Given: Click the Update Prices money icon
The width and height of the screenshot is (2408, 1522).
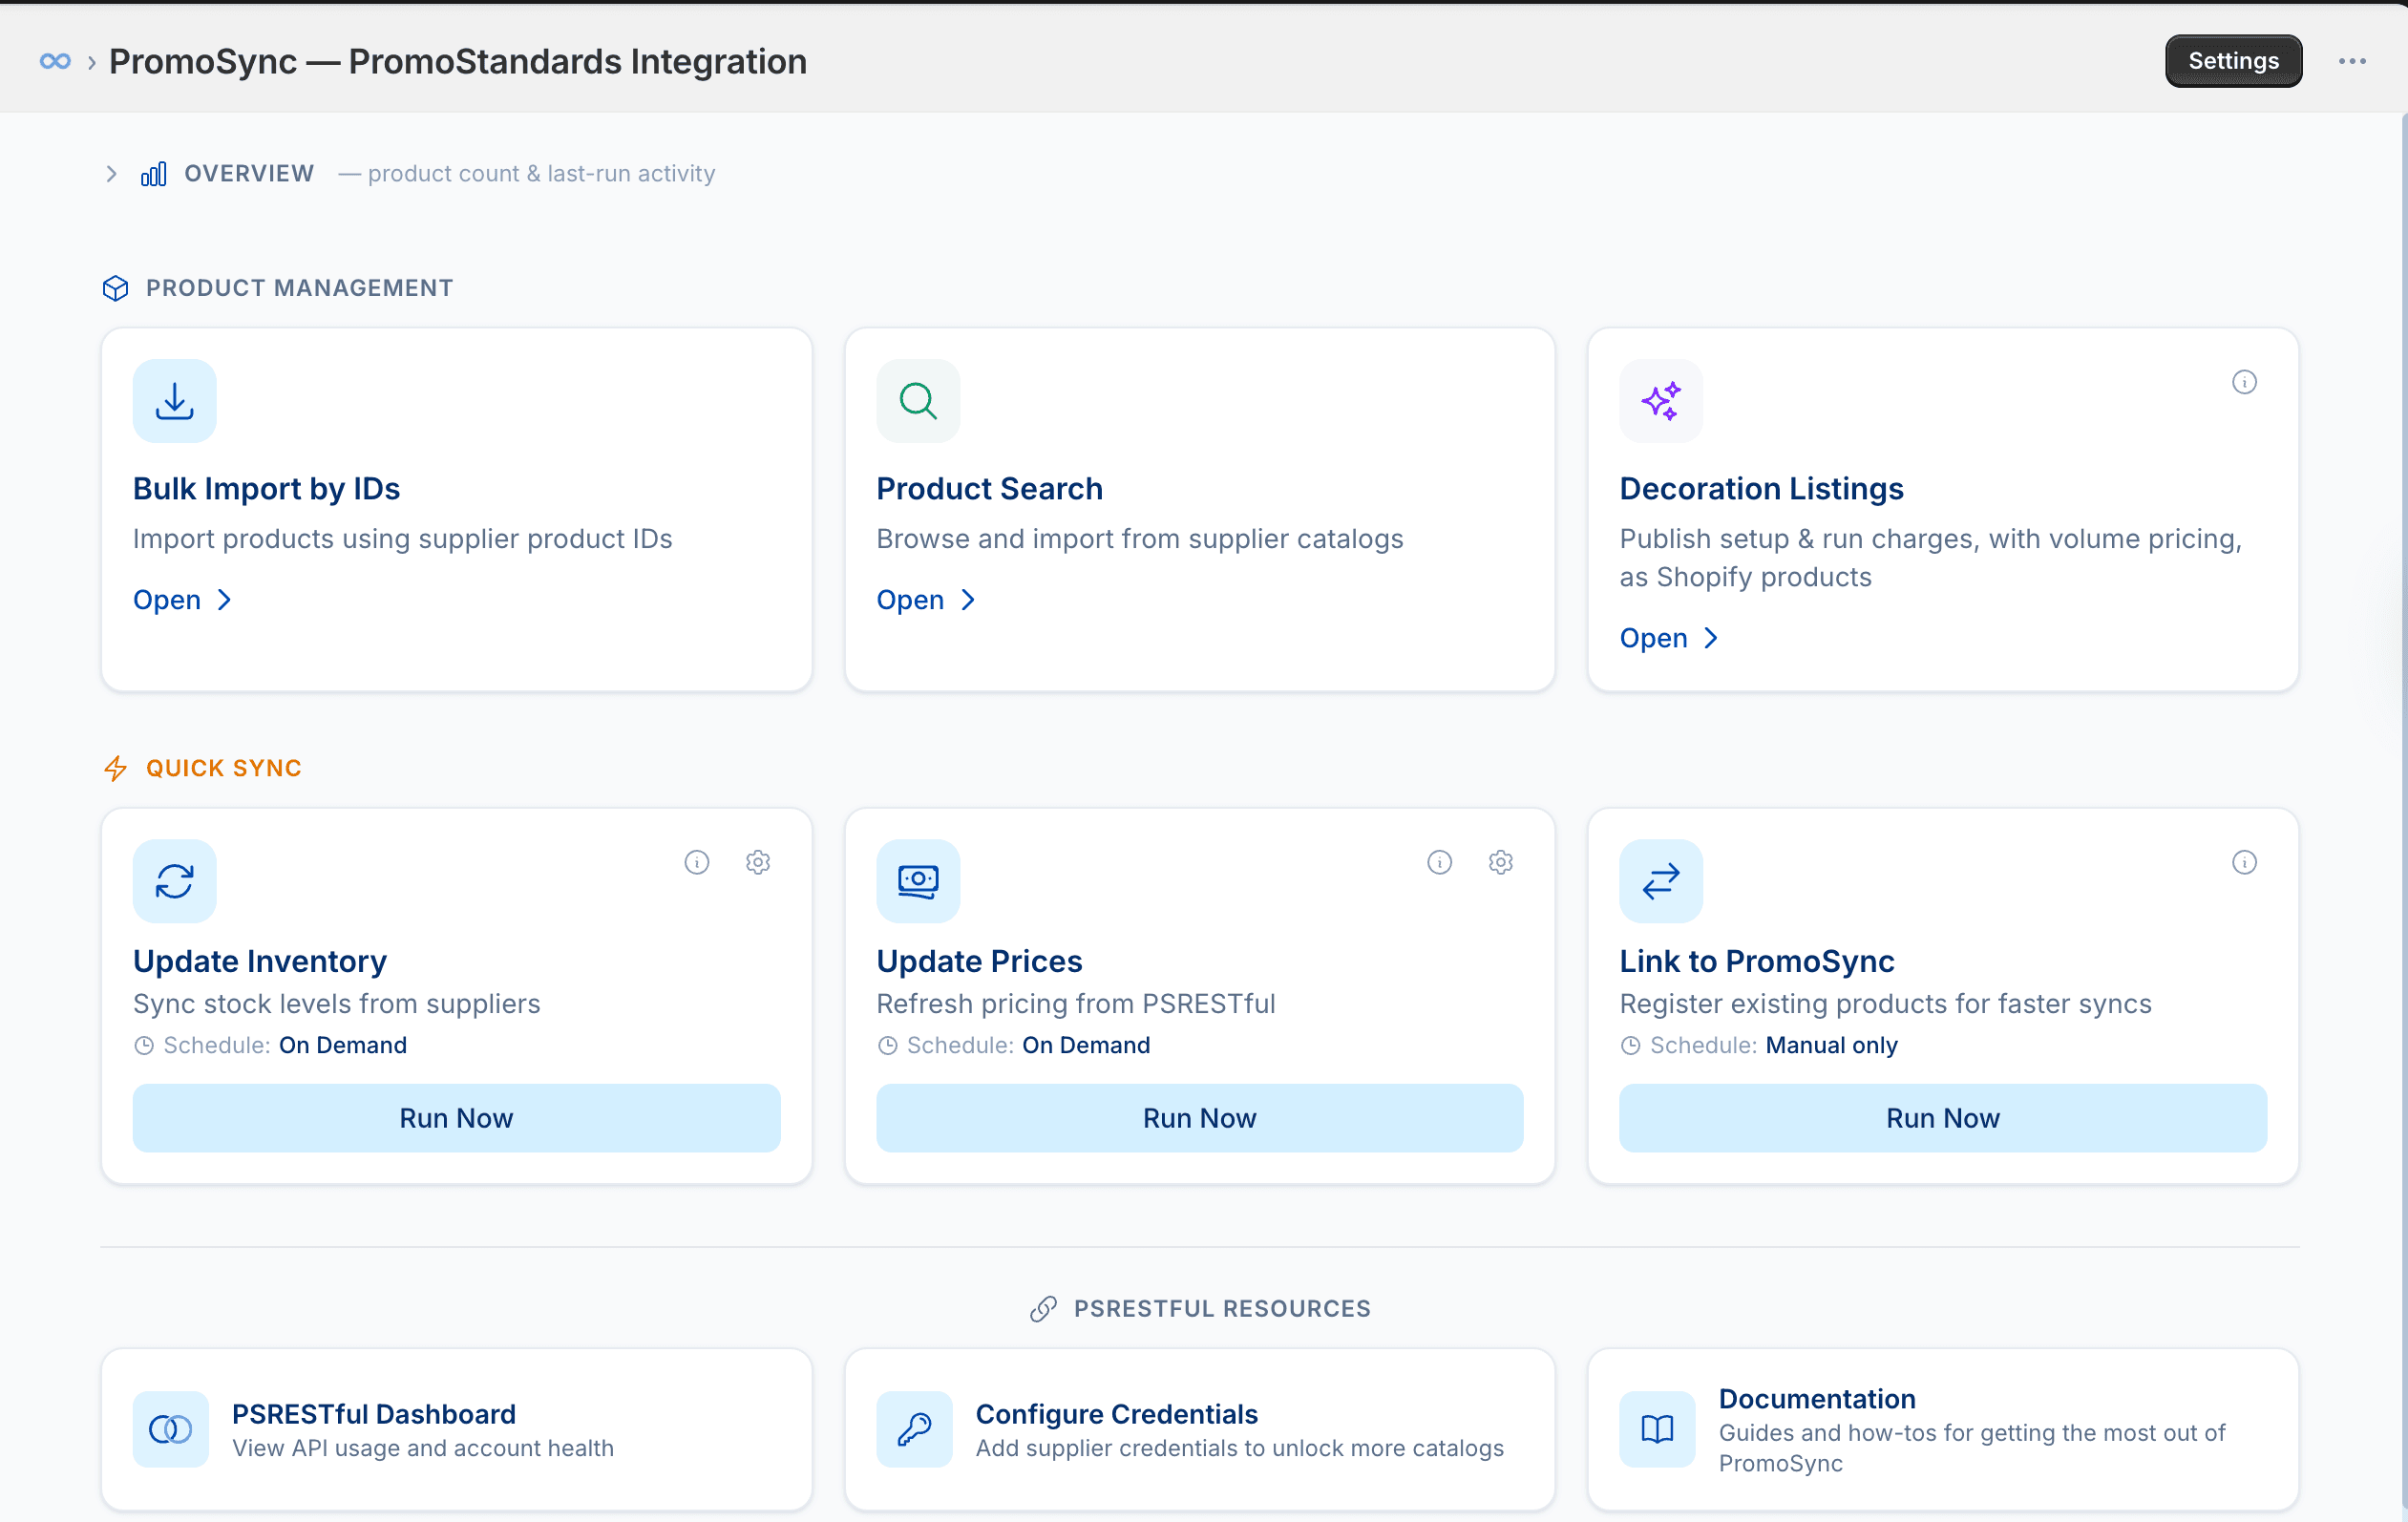Looking at the screenshot, I should (x=918, y=881).
